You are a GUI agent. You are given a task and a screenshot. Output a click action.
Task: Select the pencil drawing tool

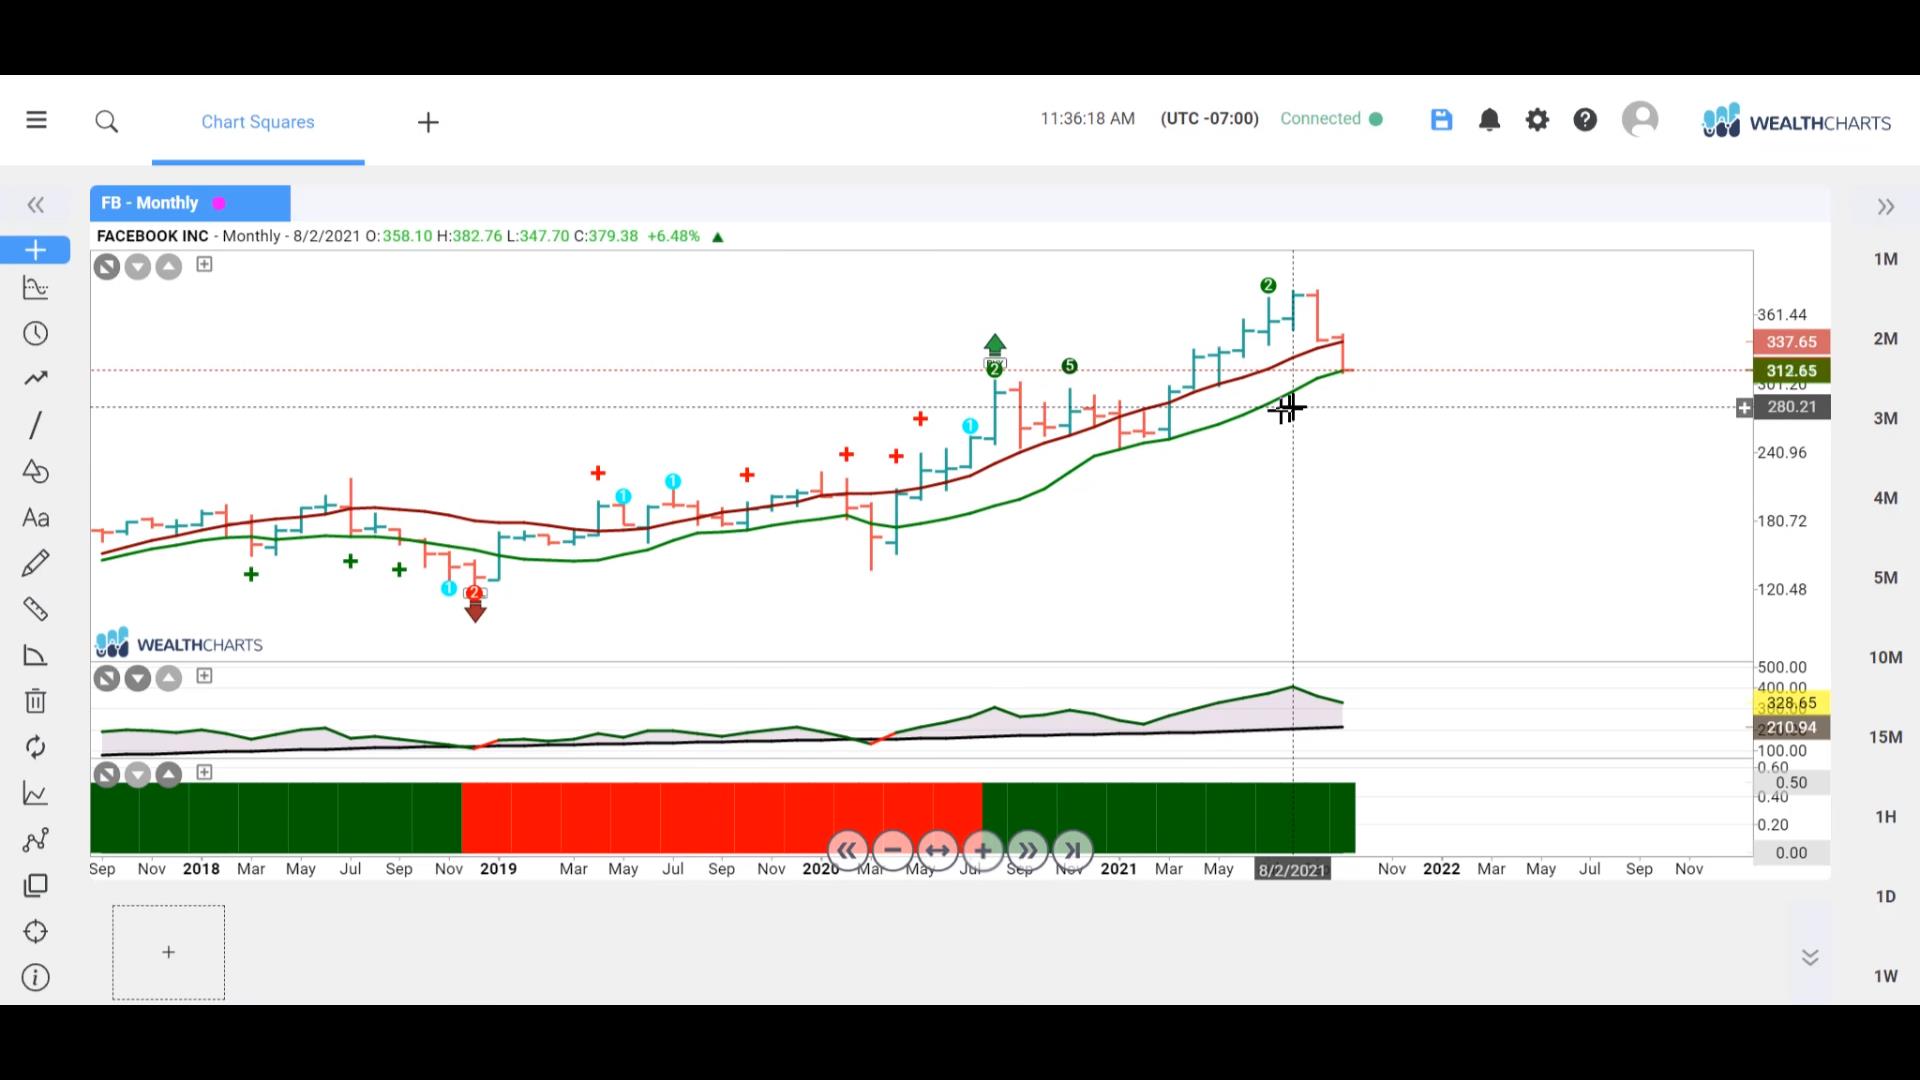click(35, 563)
